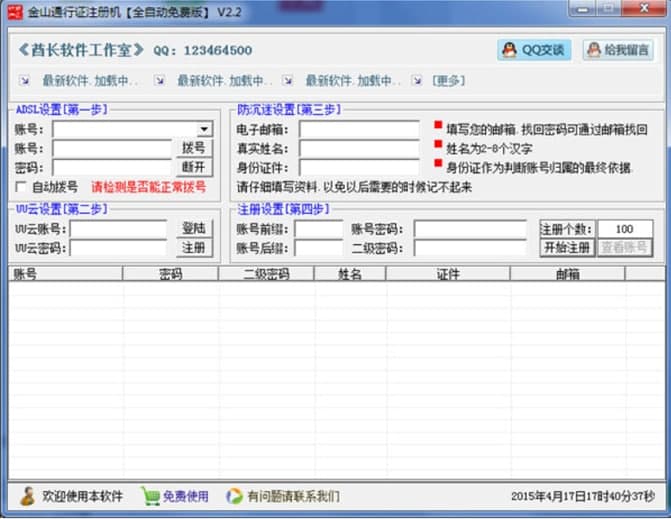Click the 开始注册 button
Screen dimensions: 671x519
(567, 247)
